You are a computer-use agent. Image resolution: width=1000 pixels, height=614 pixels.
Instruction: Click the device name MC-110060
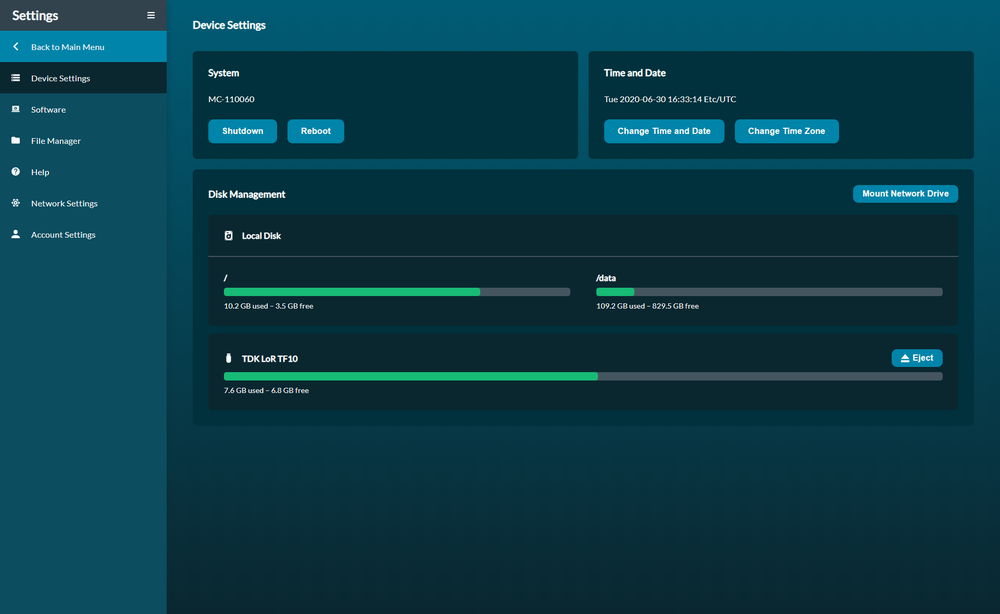[x=231, y=99]
